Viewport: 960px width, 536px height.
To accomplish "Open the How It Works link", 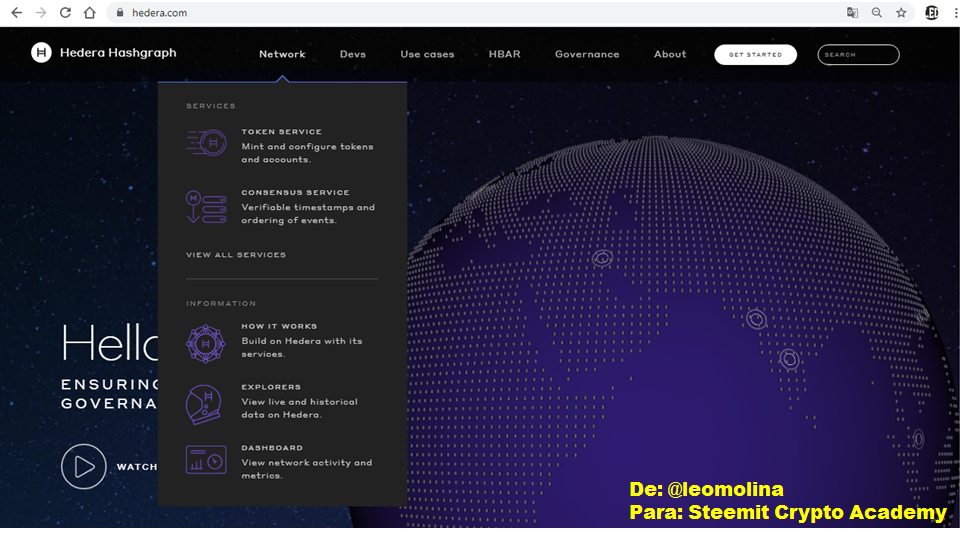I will pos(279,327).
